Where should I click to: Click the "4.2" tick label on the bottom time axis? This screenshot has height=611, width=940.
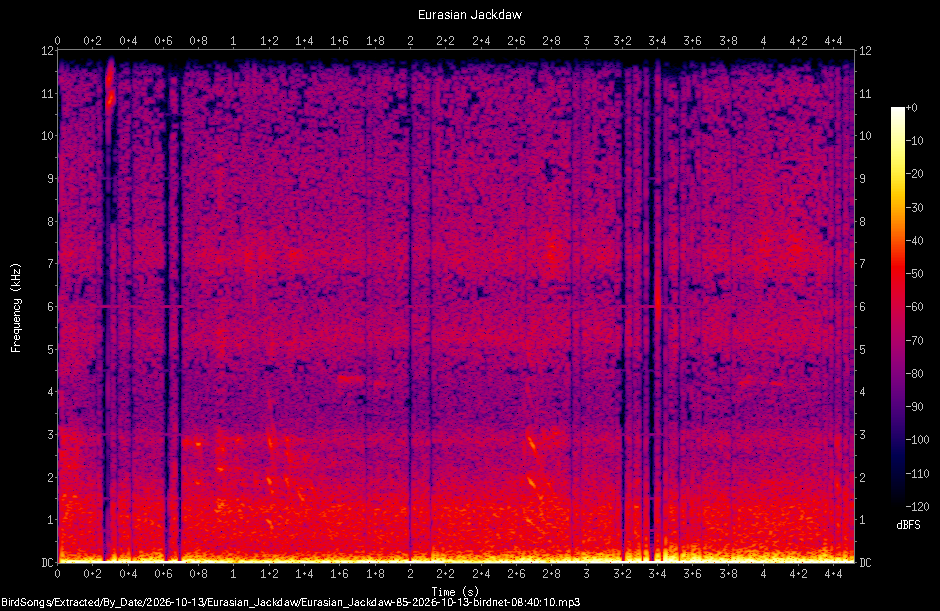coord(799,574)
